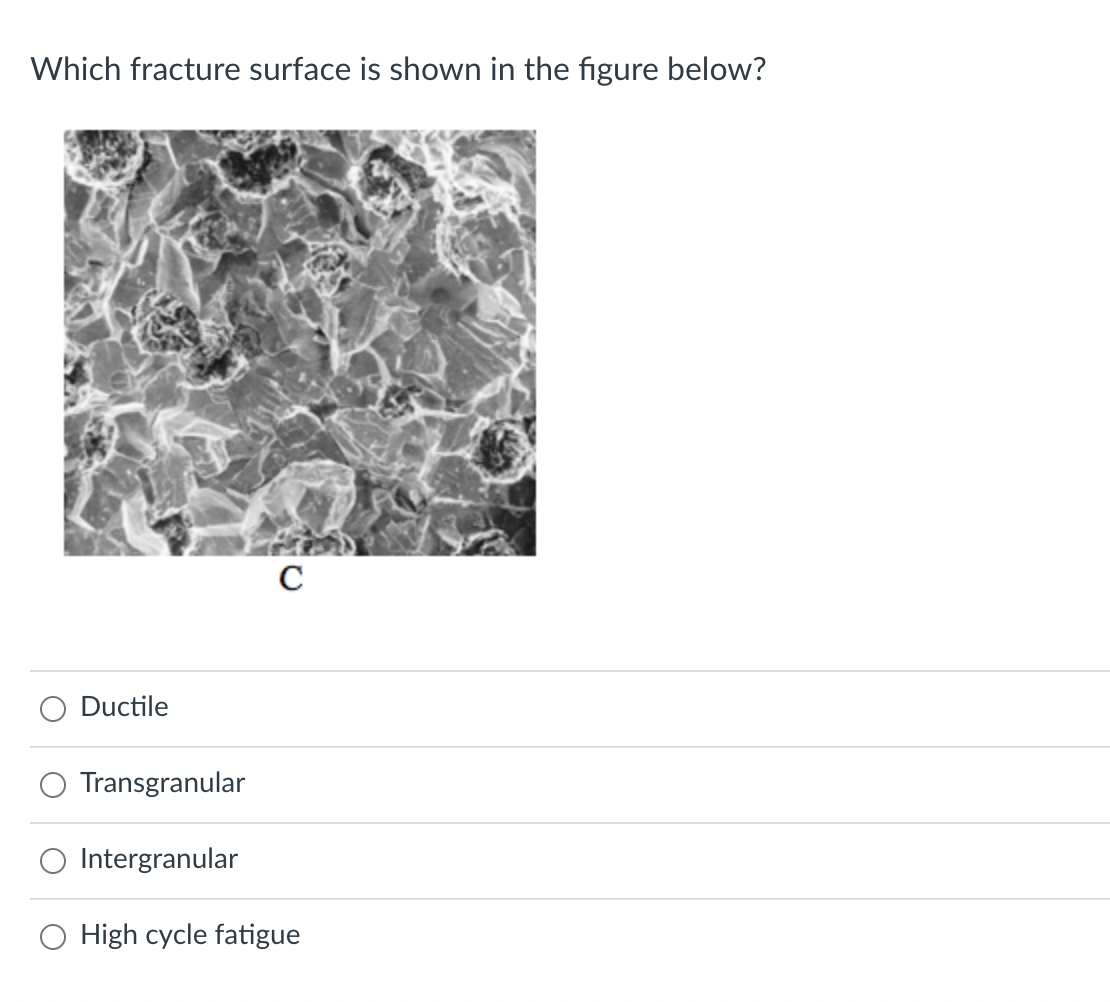Click the Ductile answer label text
This screenshot has height=1002, width=1110.
[125, 707]
